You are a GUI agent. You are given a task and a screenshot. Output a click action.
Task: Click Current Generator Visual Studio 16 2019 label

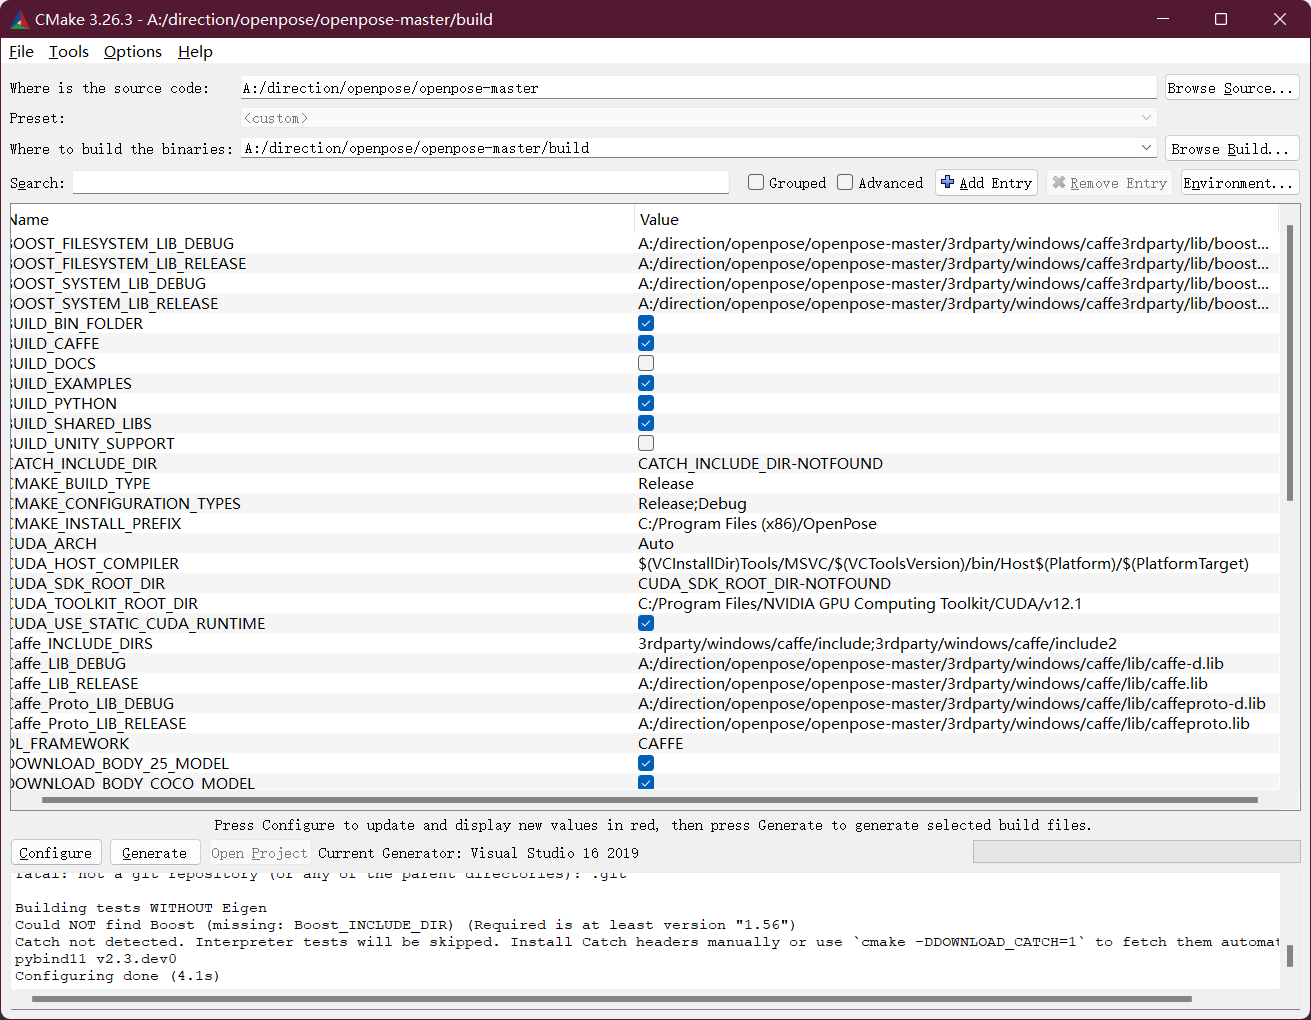coord(478,853)
